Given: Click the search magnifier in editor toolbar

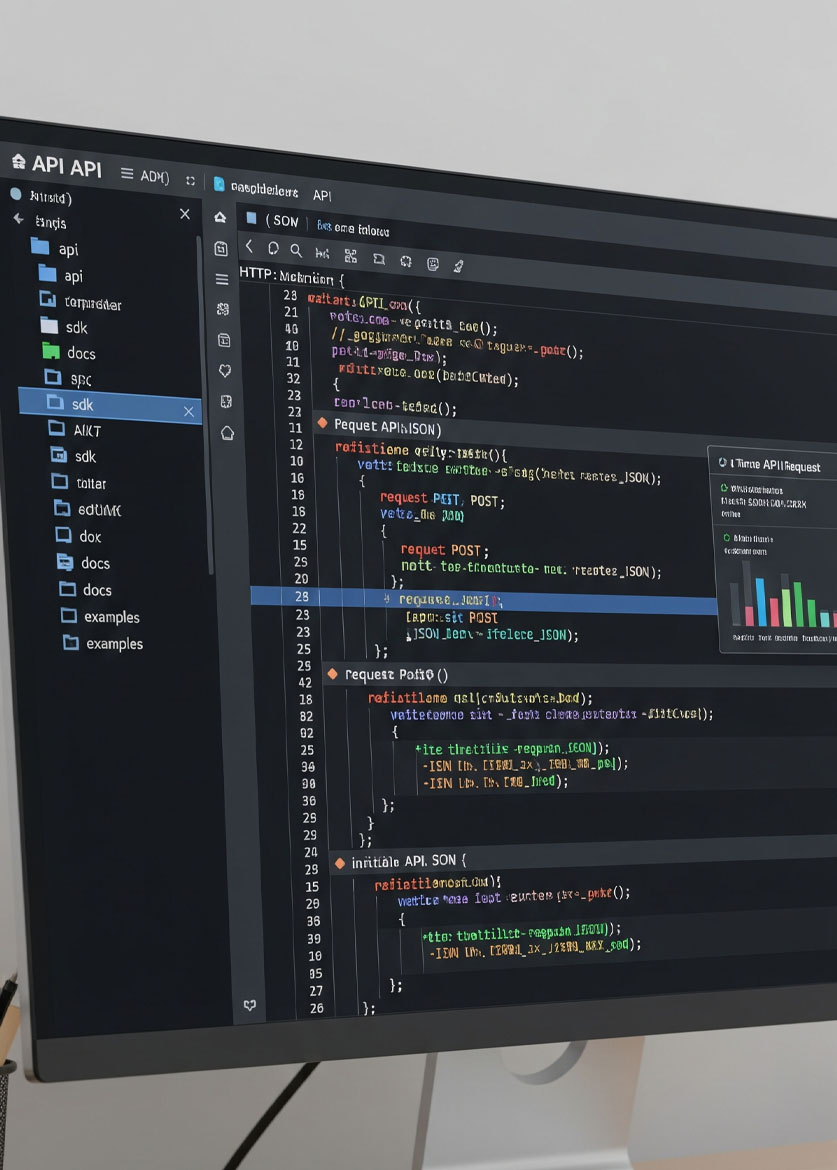Looking at the screenshot, I should coord(296,250).
